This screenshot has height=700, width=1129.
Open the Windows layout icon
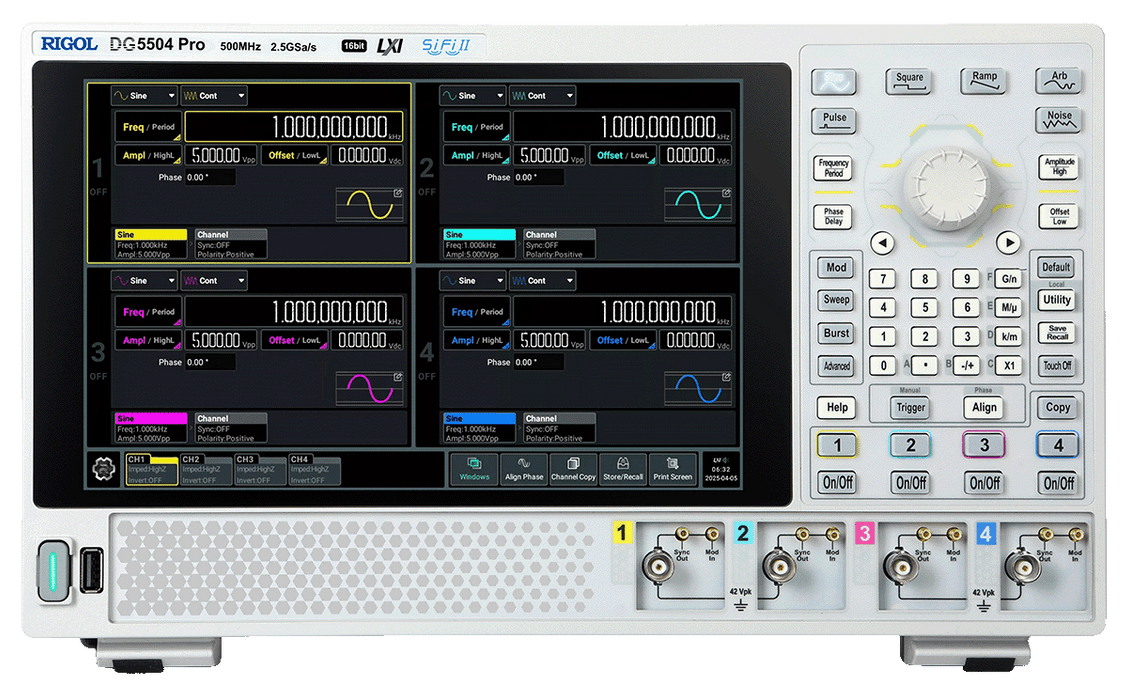(474, 470)
